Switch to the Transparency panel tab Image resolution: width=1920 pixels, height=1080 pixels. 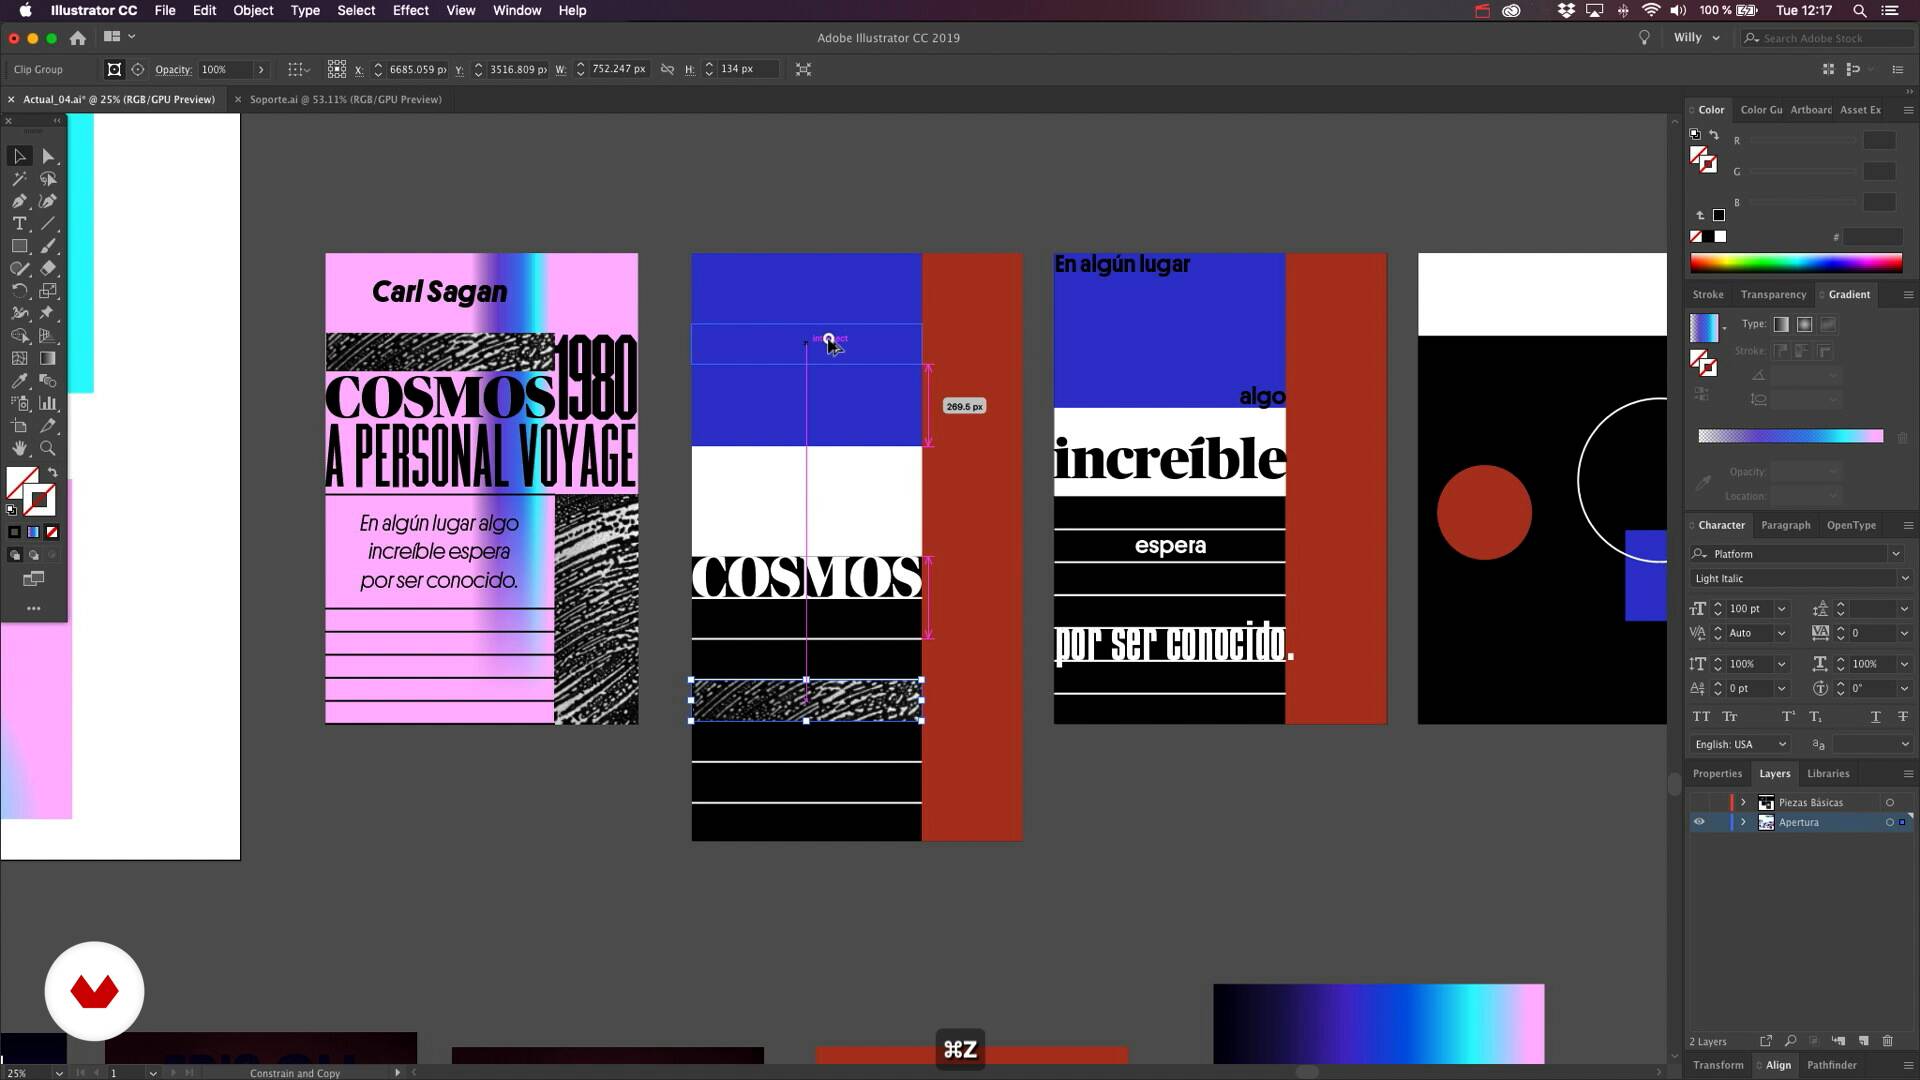pos(1773,294)
